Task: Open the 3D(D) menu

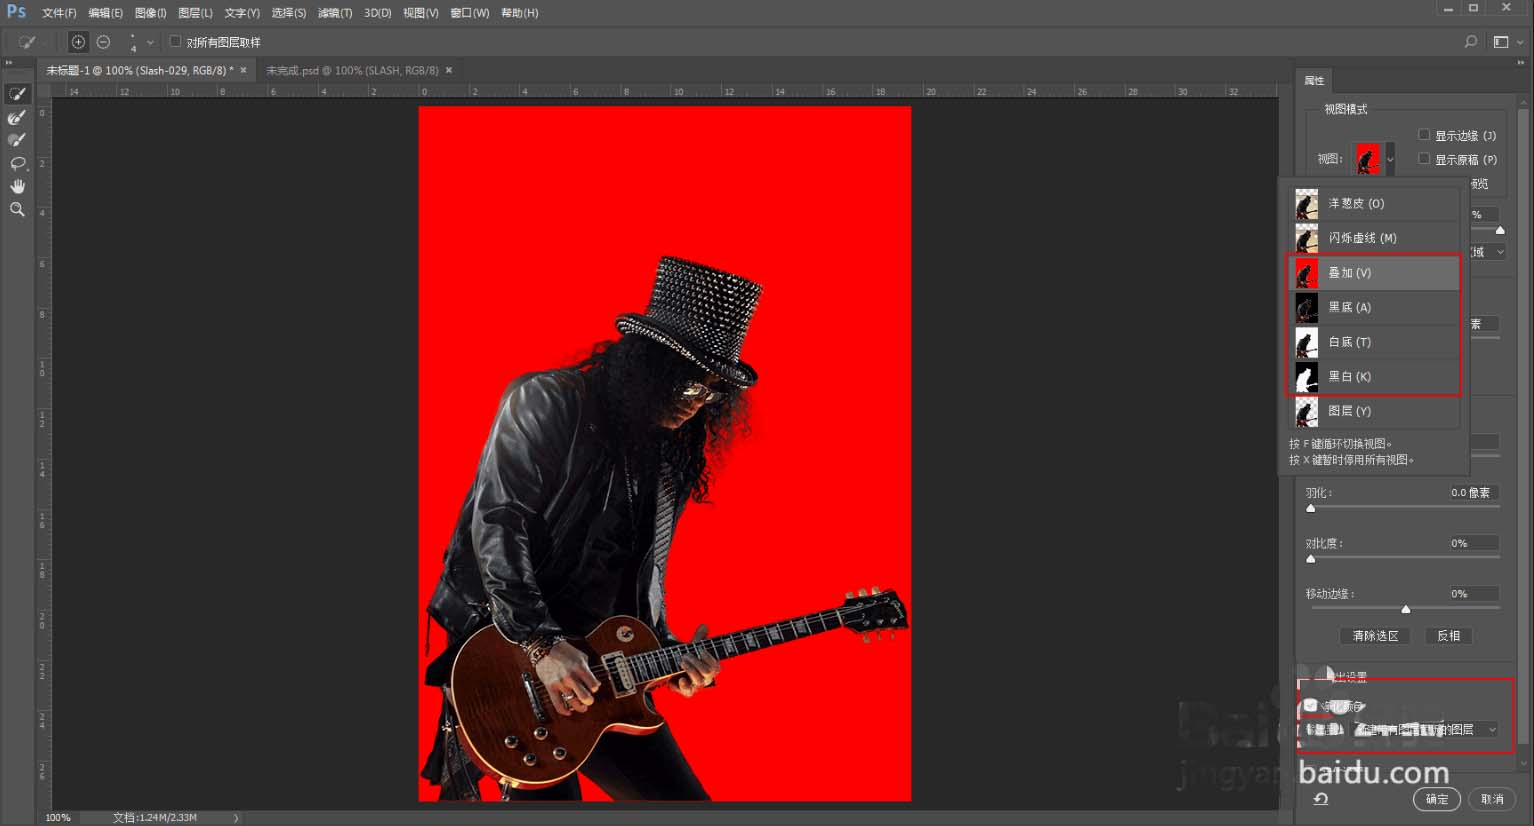Action: pyautogui.click(x=377, y=13)
